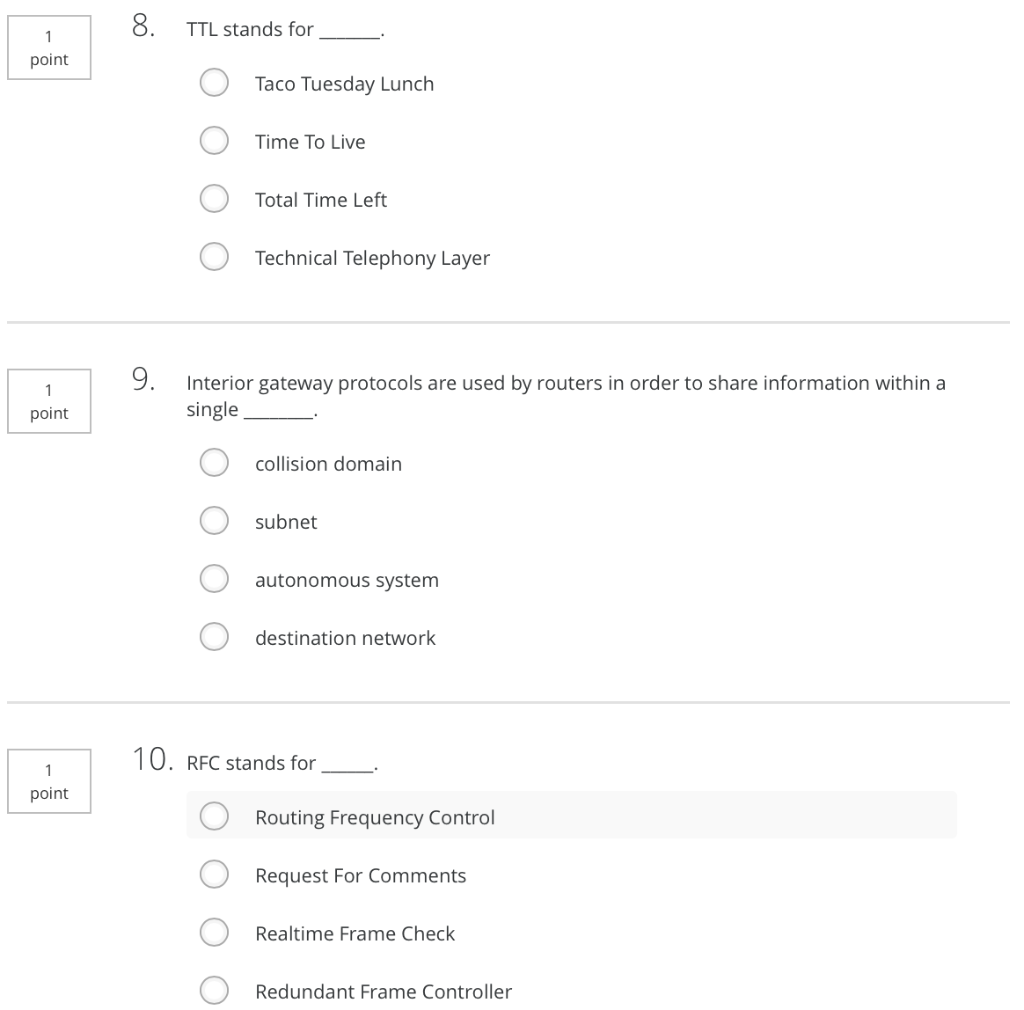Click the 1 point box beside question 10
This screenshot has width=1024, height=1010.
point(49,781)
